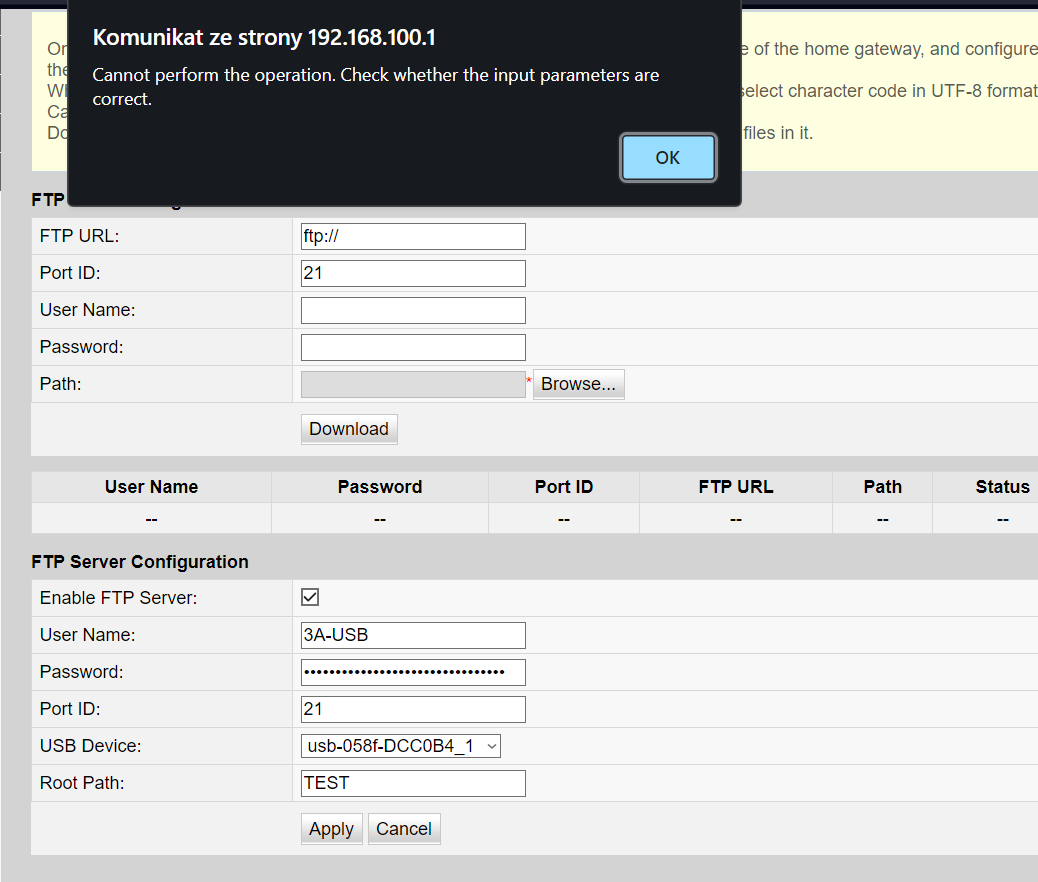Click the Enable FTP Server label
The height and width of the screenshot is (882, 1038).
(x=118, y=598)
